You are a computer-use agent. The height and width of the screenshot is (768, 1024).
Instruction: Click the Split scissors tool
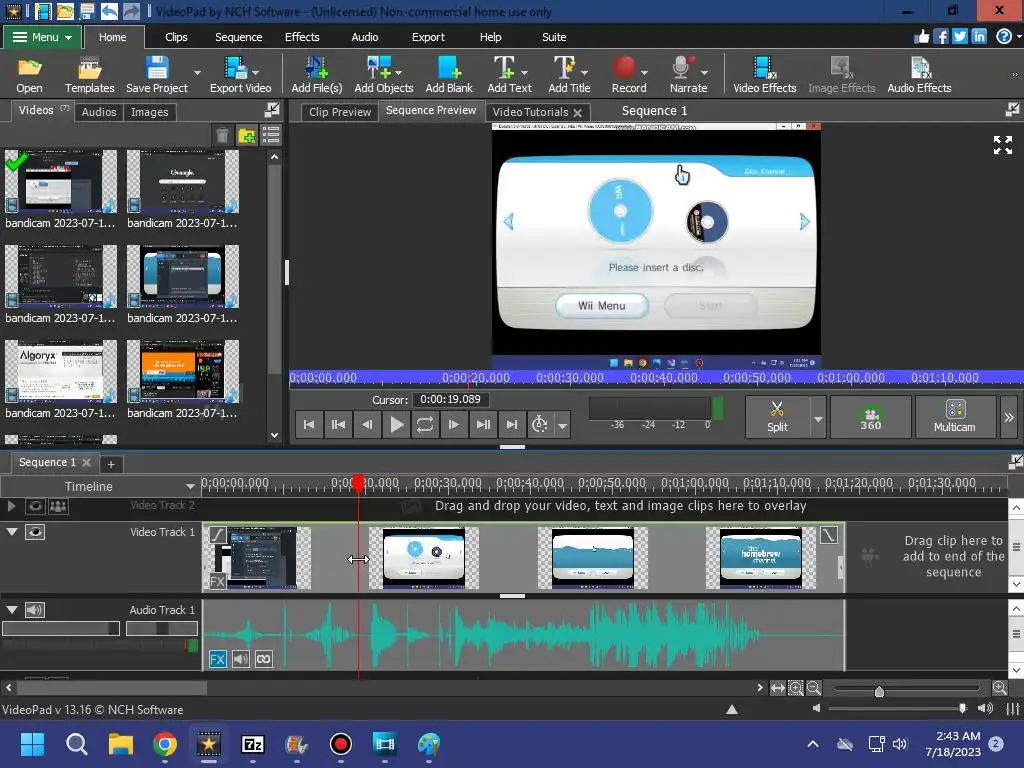777,417
